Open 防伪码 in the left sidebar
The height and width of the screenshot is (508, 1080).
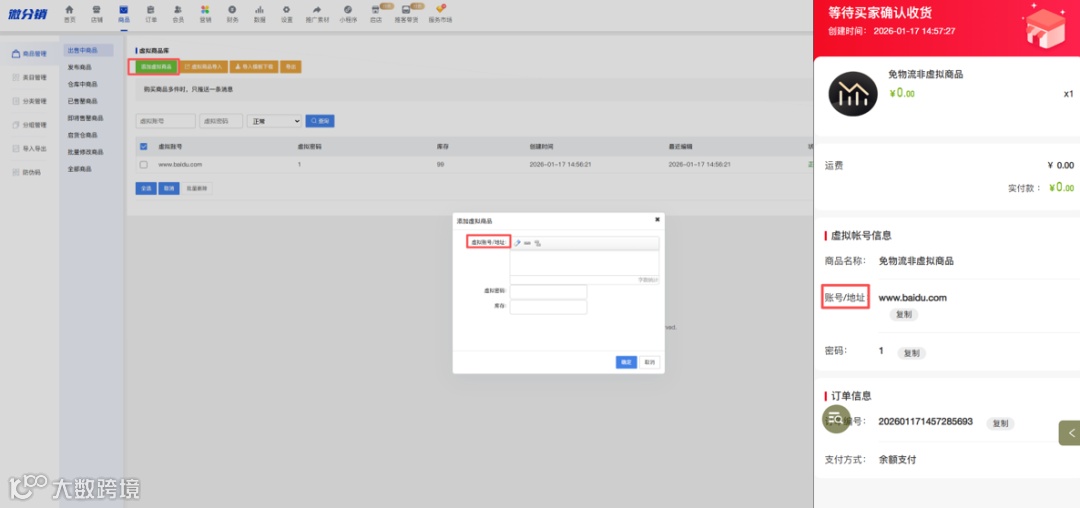[28, 173]
